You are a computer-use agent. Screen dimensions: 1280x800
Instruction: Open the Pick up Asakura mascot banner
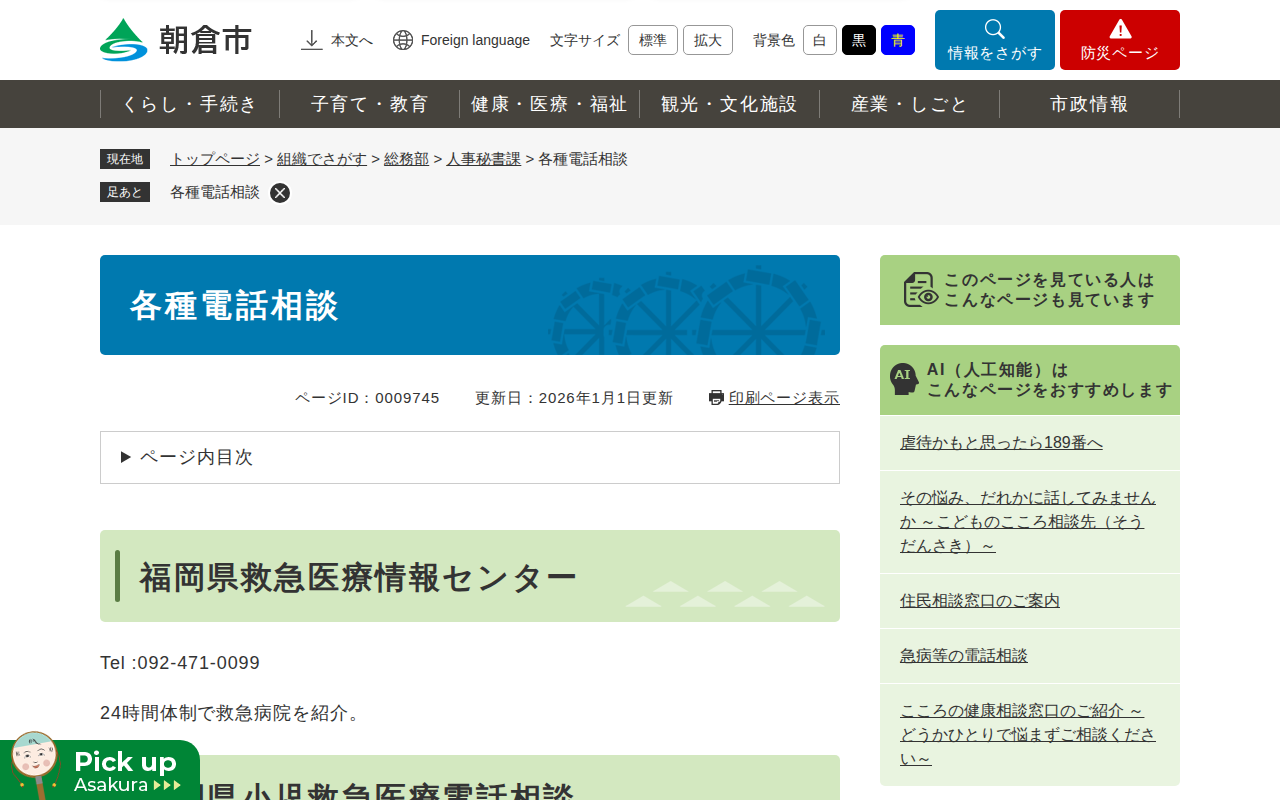click(x=100, y=770)
